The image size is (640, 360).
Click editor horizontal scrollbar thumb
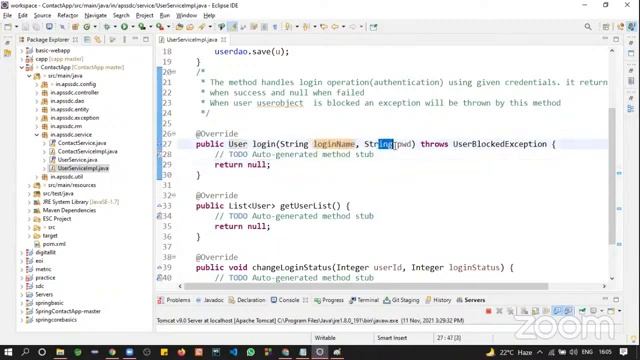366,286
